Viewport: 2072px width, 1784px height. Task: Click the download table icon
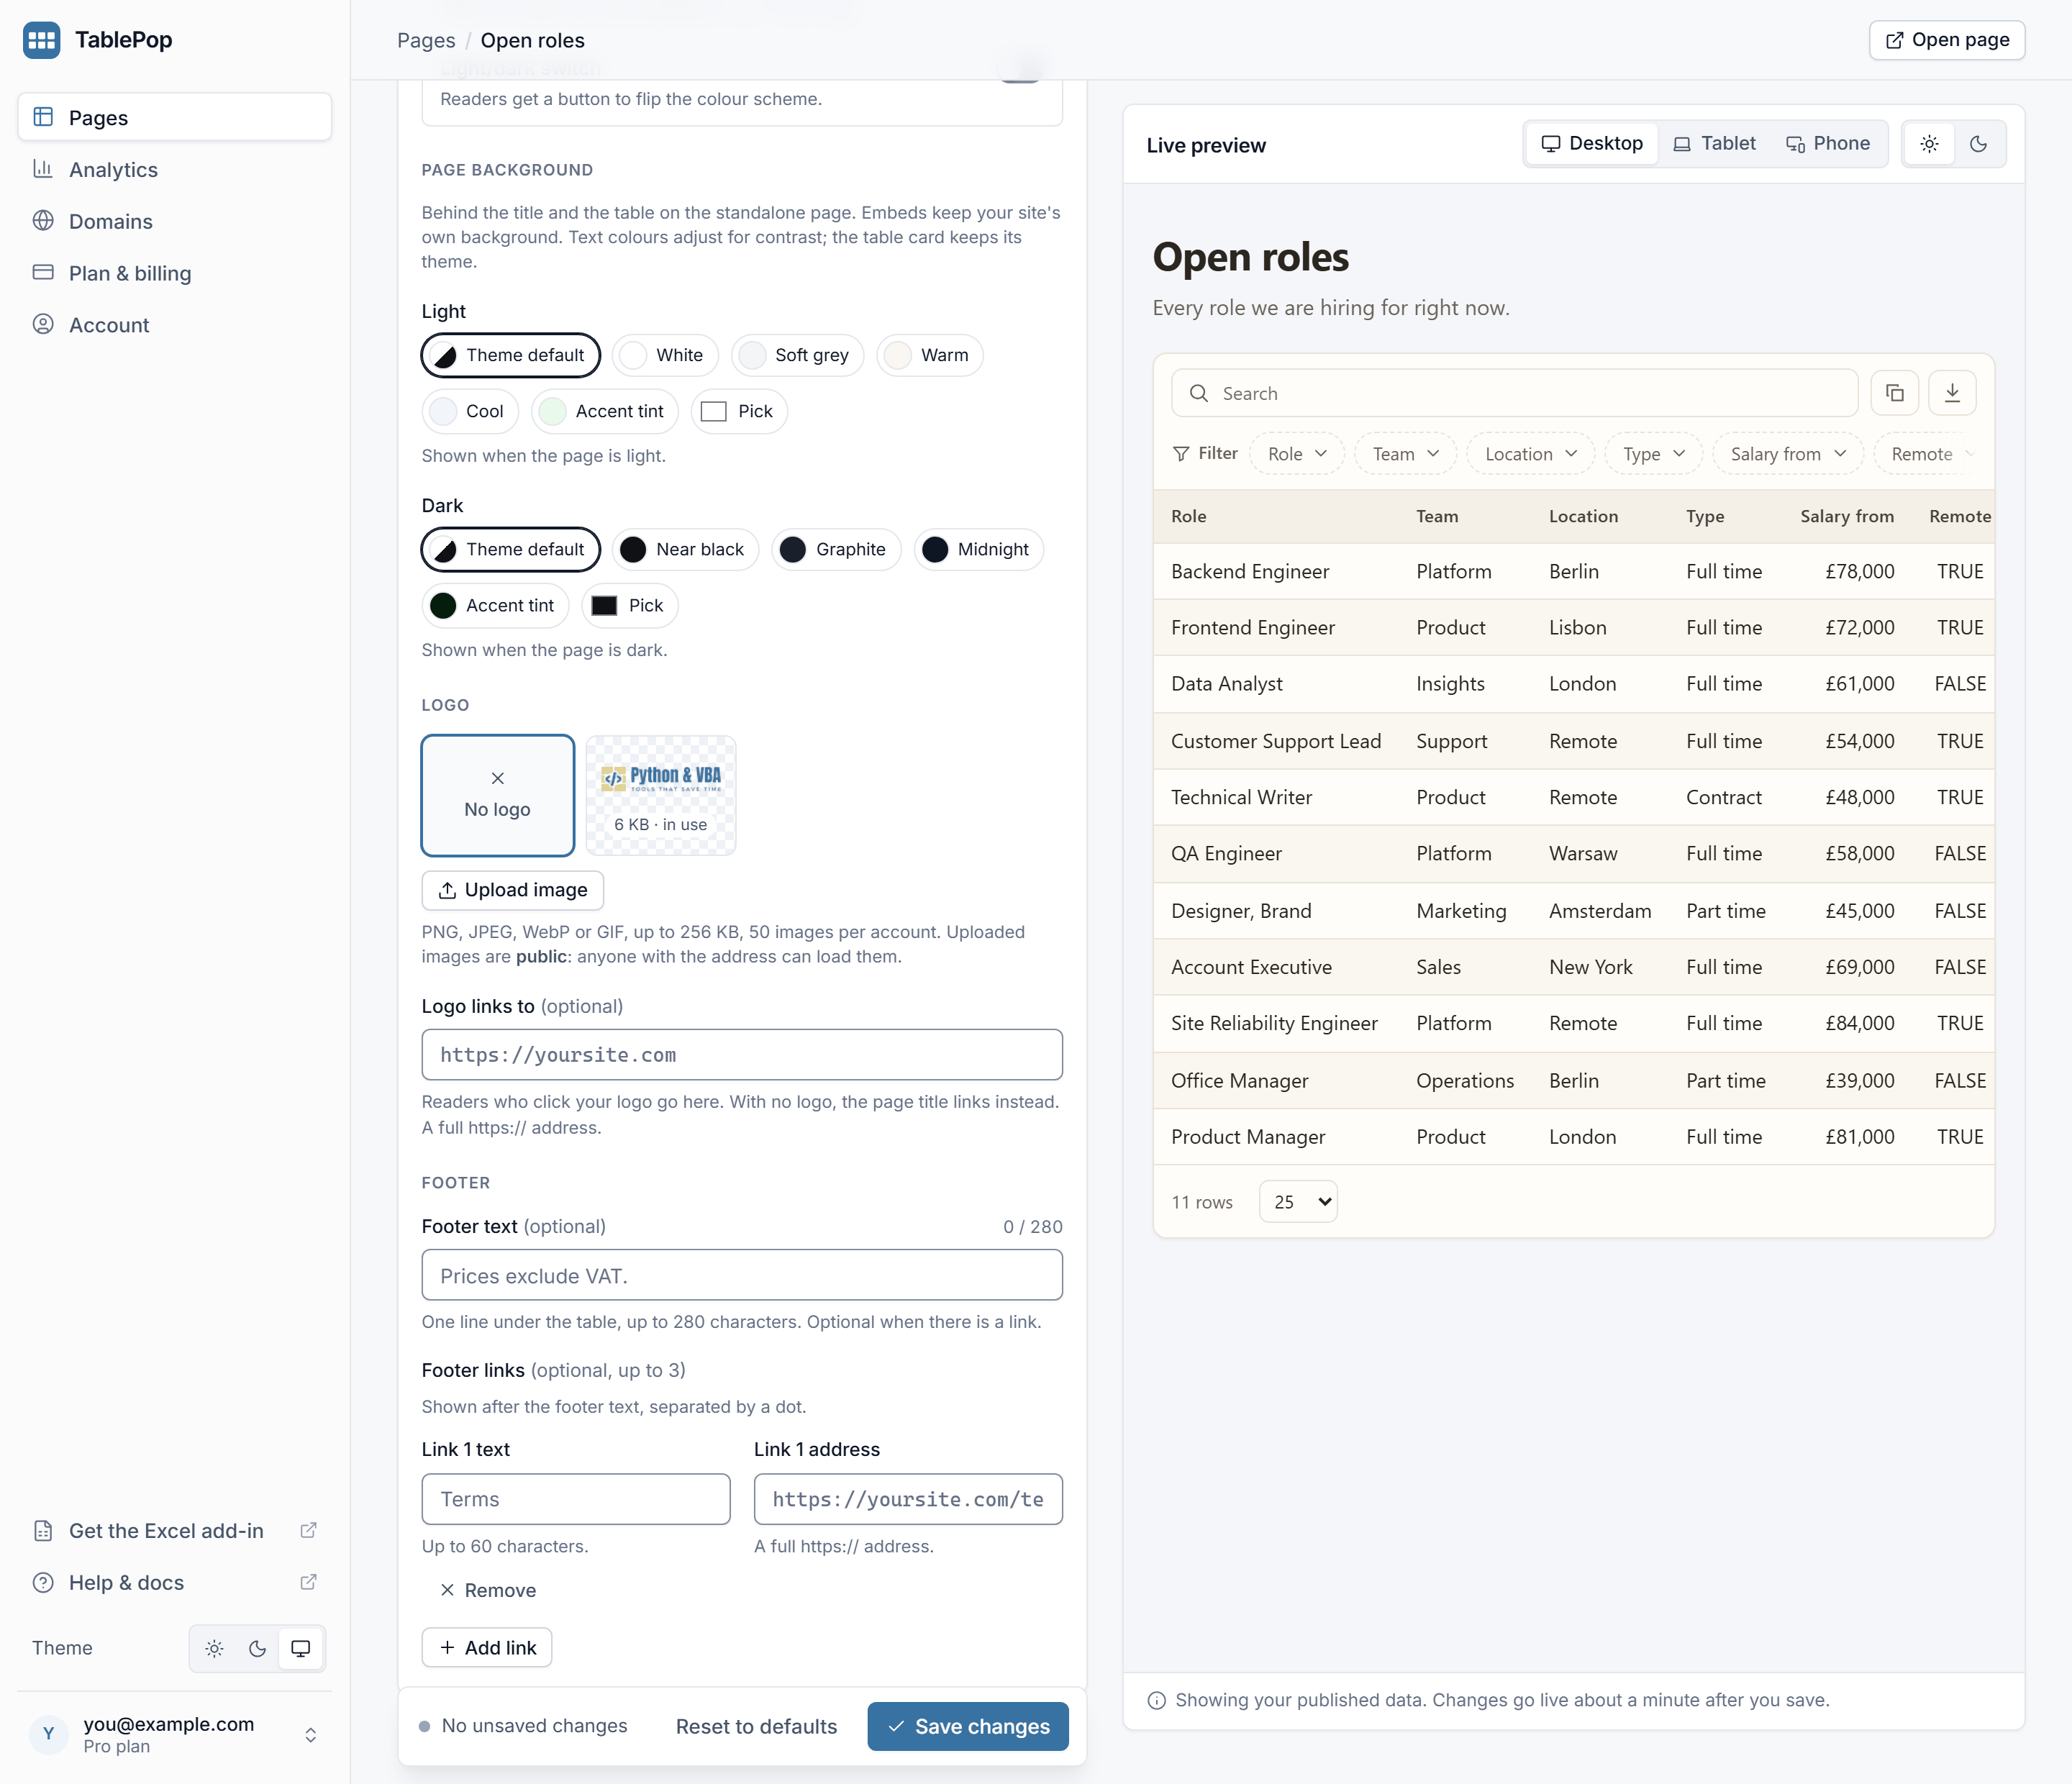[x=1952, y=393]
